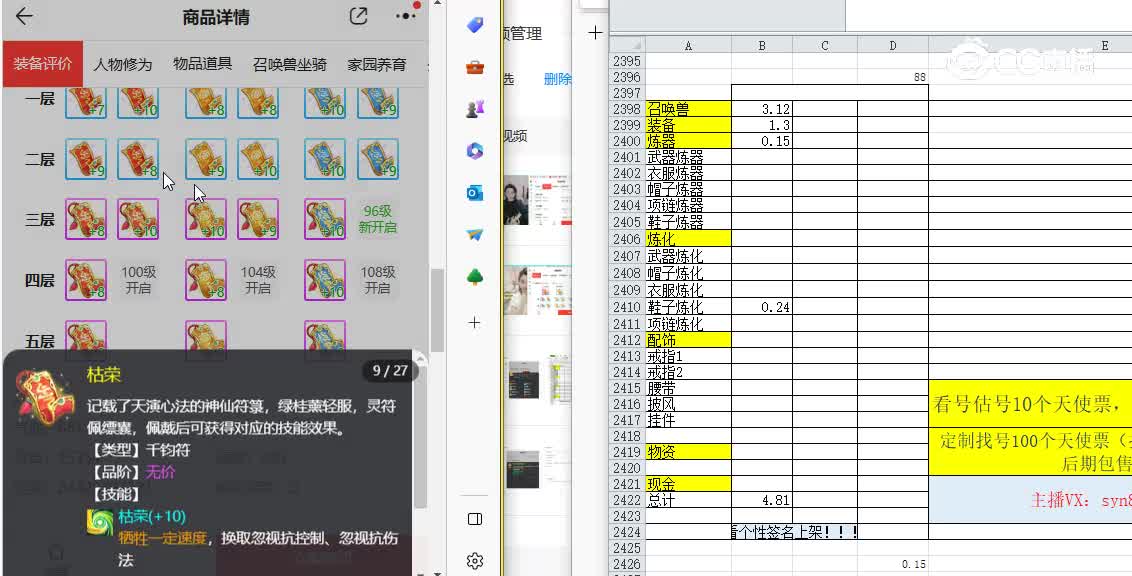Select column D header in spreadsheet
Image resolution: width=1132 pixels, height=576 pixels.
[892, 45]
